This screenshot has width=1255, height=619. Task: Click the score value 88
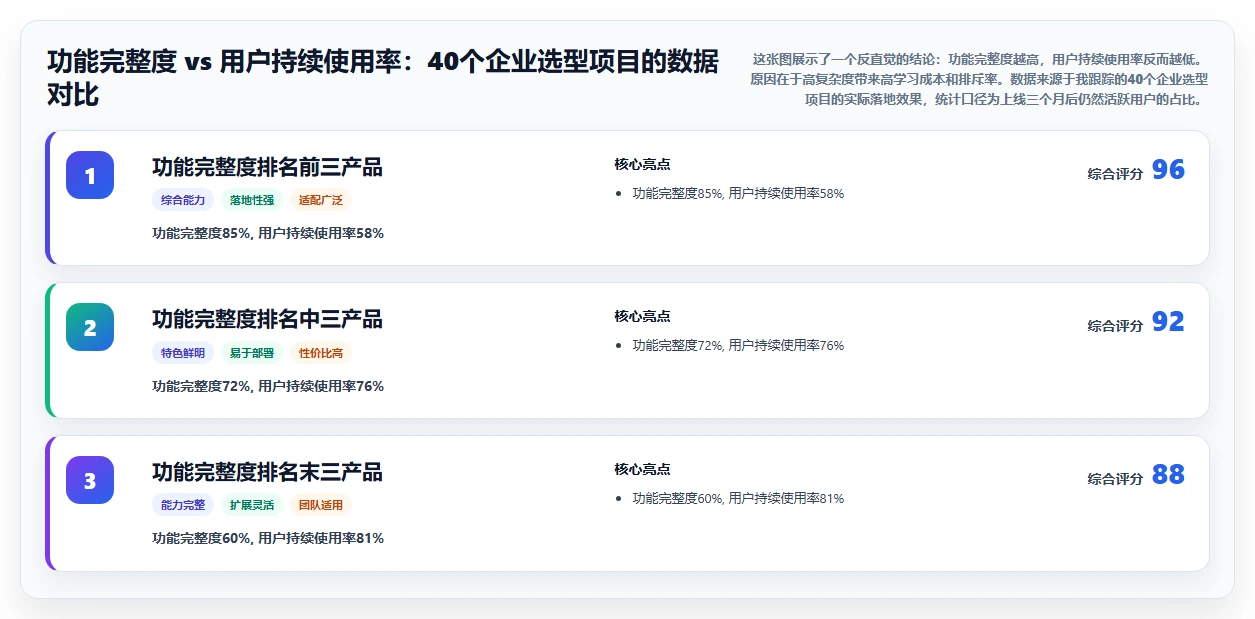(x=1168, y=475)
